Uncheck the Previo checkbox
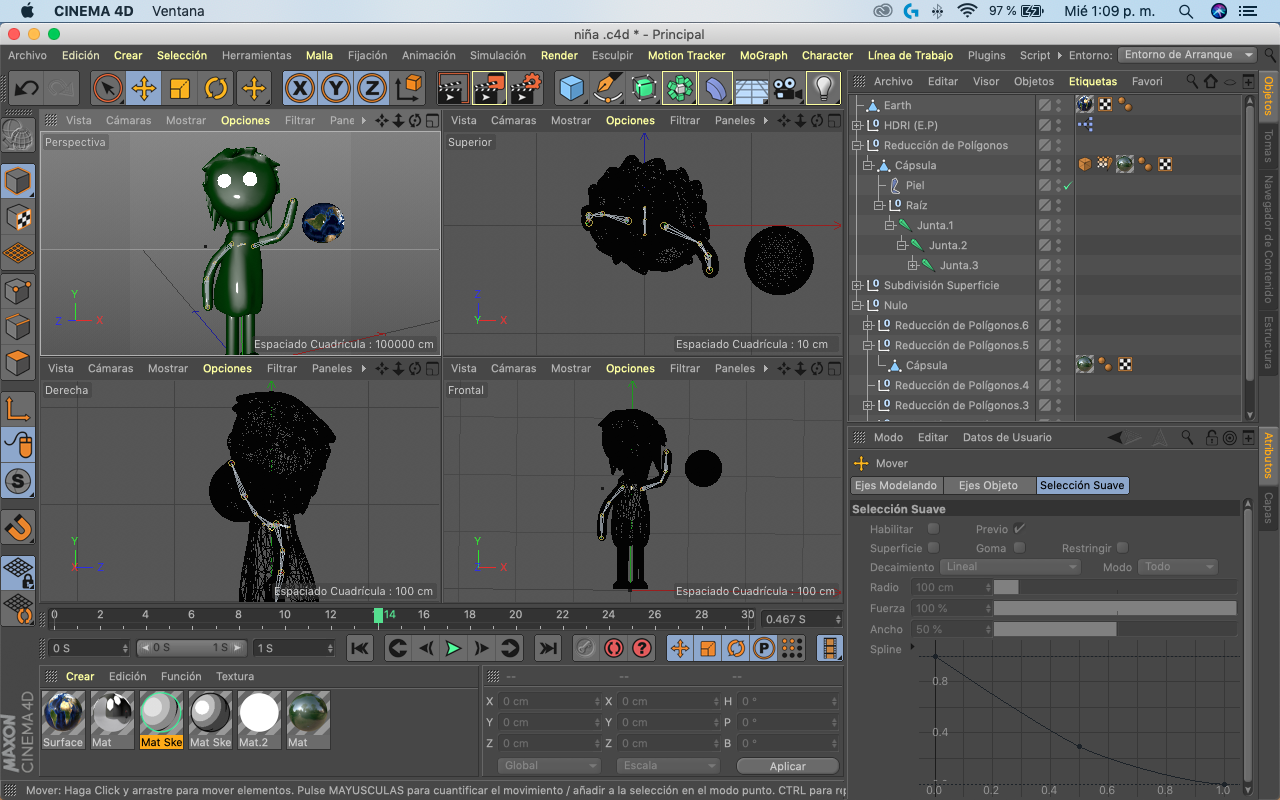1280x800 pixels. 1019,528
